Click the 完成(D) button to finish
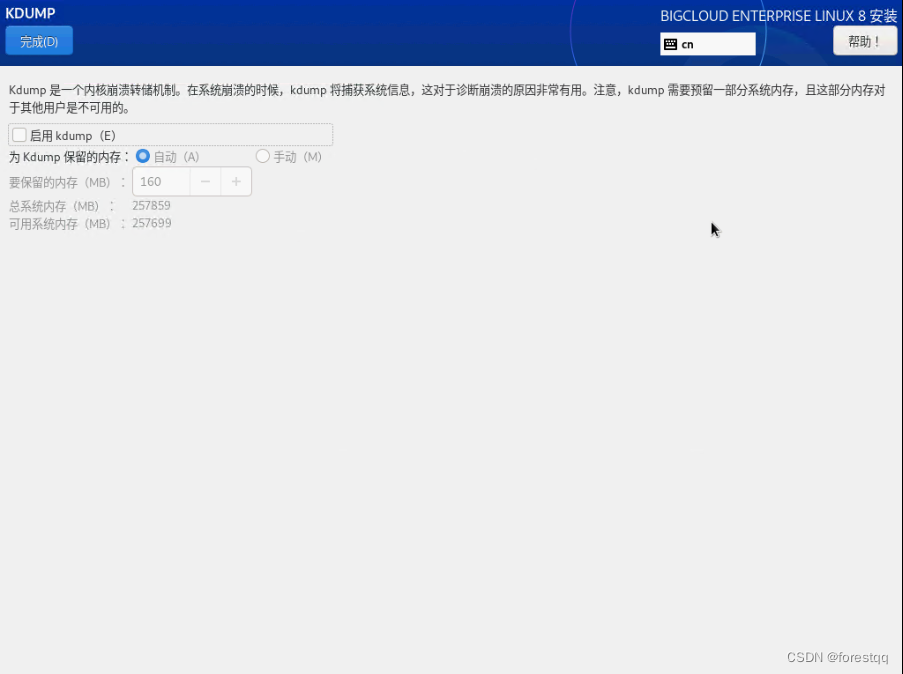The image size is (903, 674). pos(38,40)
